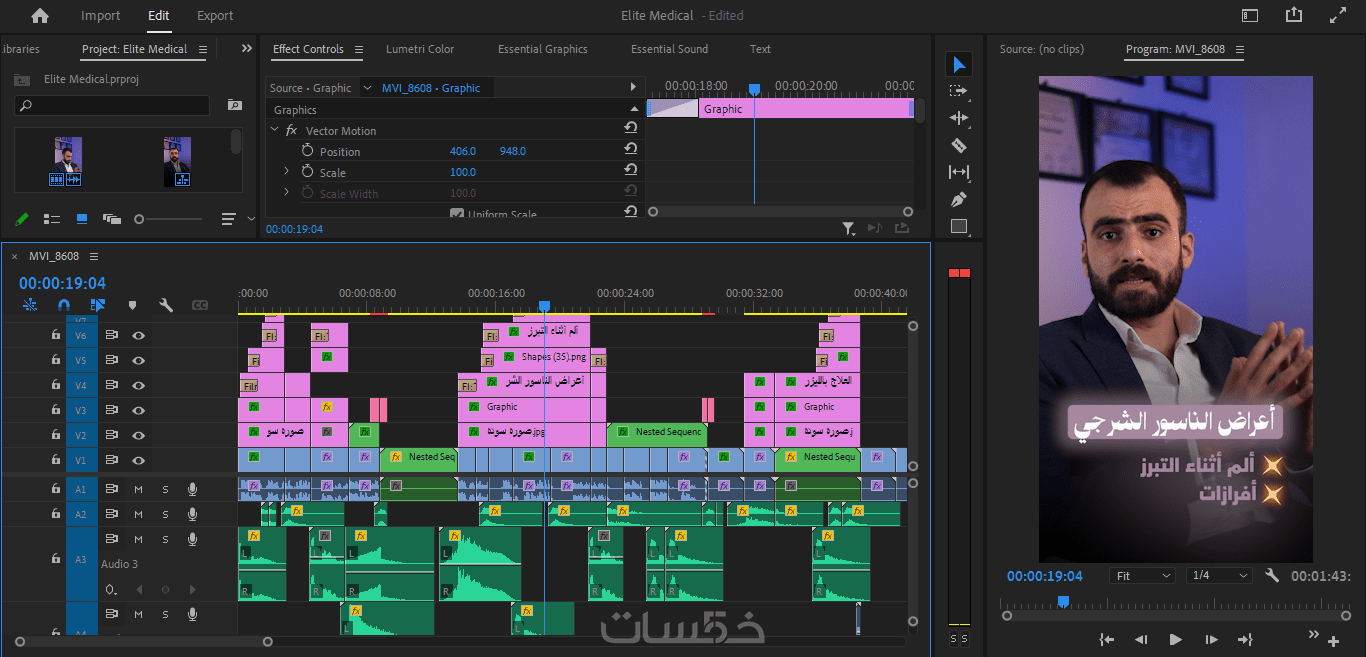This screenshot has width=1366, height=657.
Task: Open Program monitor panel menu
Action: [1240, 49]
